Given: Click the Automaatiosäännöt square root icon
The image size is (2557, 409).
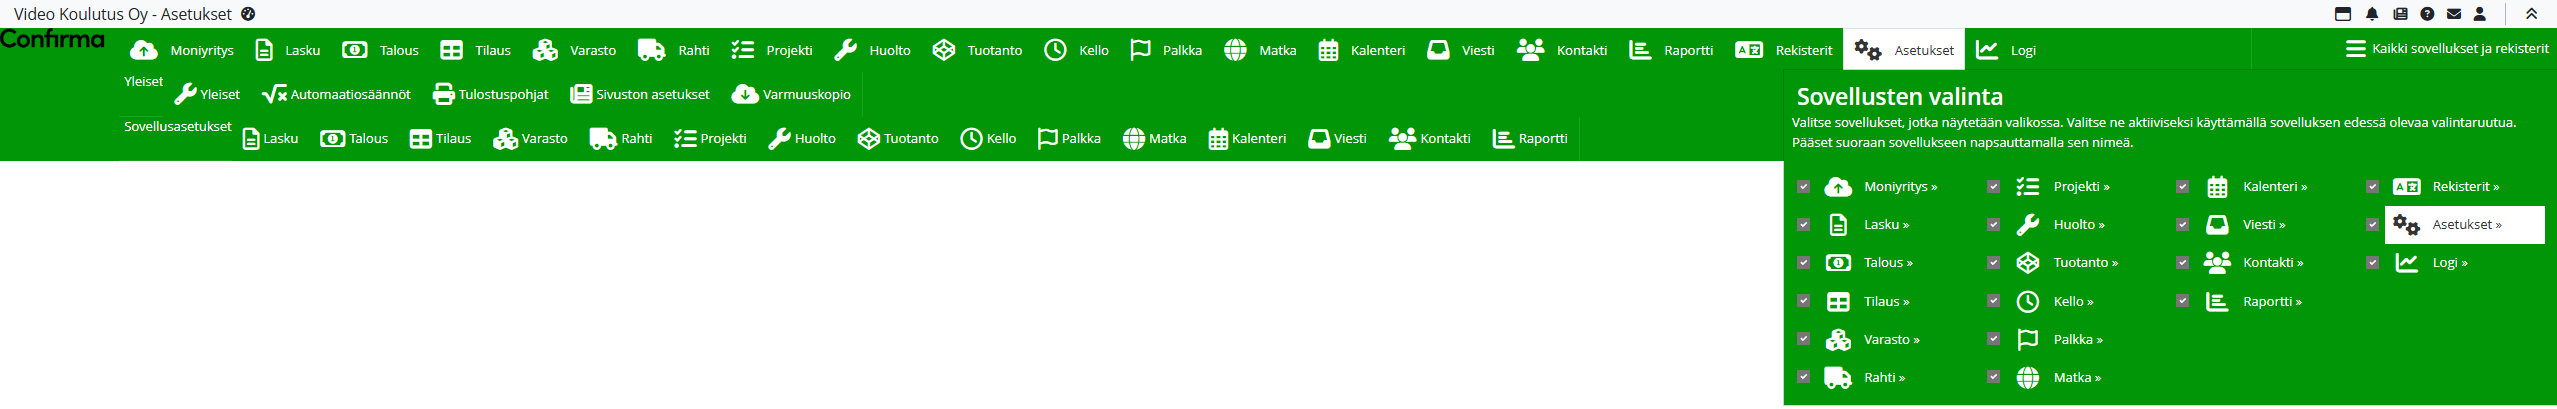Looking at the screenshot, I should [x=274, y=94].
